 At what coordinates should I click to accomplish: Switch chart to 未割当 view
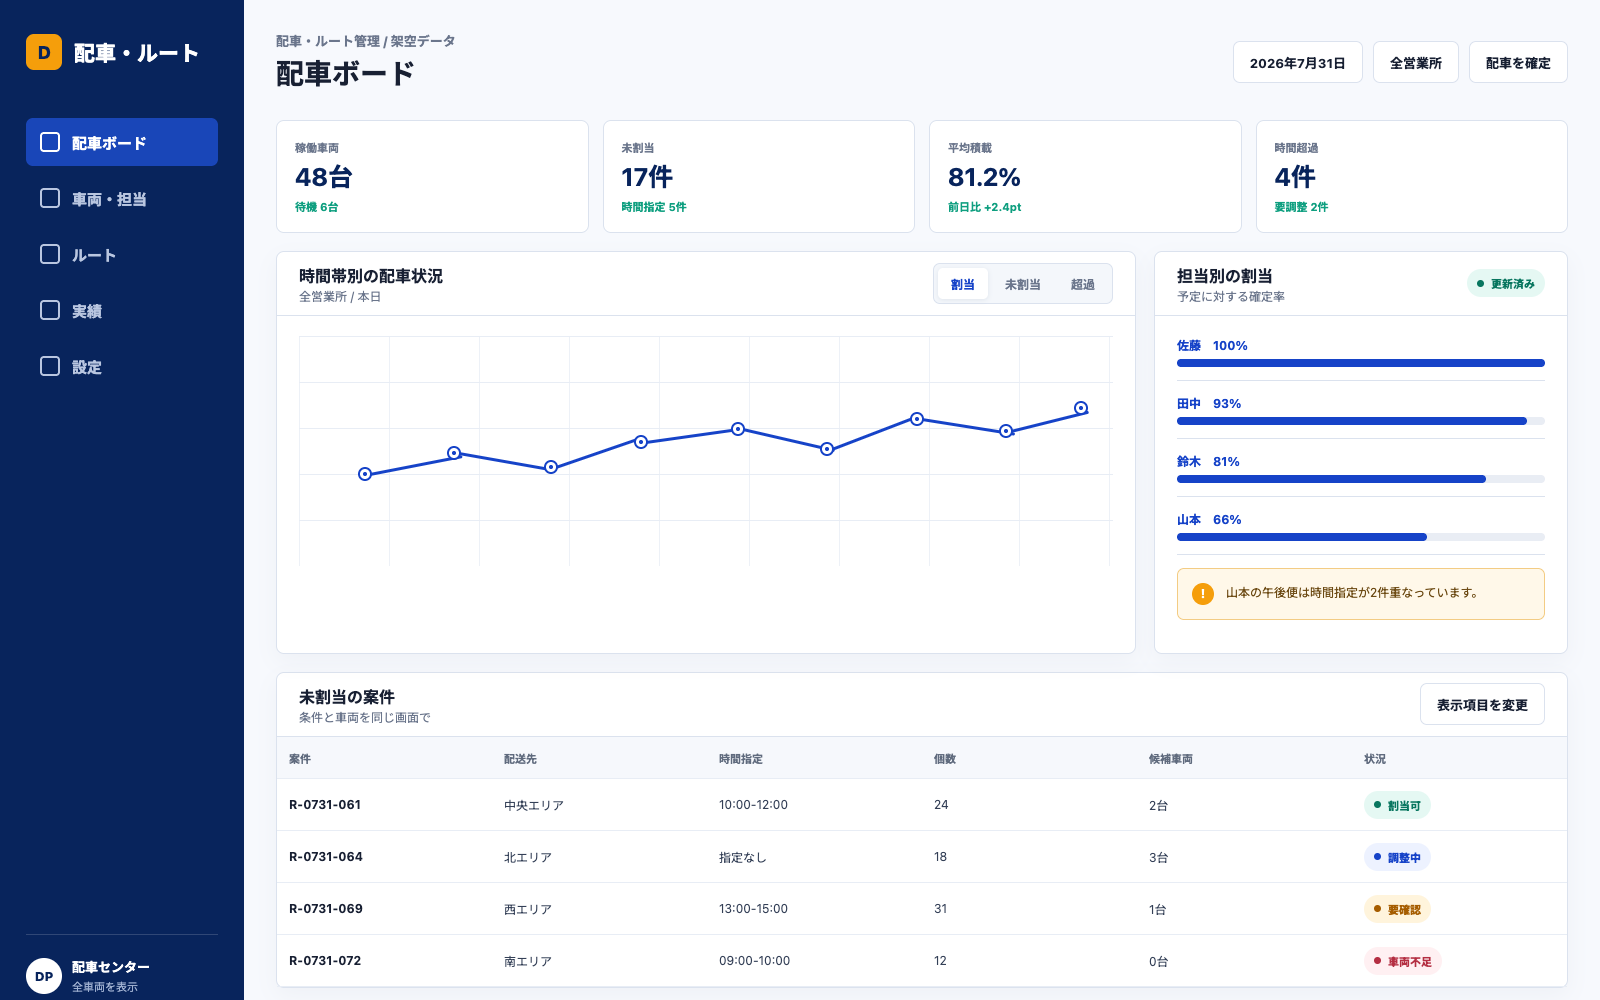click(1023, 284)
